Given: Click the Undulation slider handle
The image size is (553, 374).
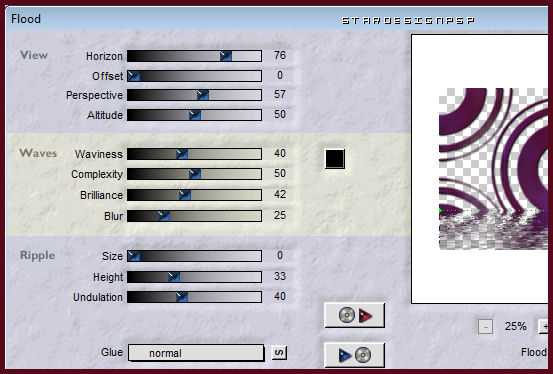Looking at the screenshot, I should pos(182,297).
